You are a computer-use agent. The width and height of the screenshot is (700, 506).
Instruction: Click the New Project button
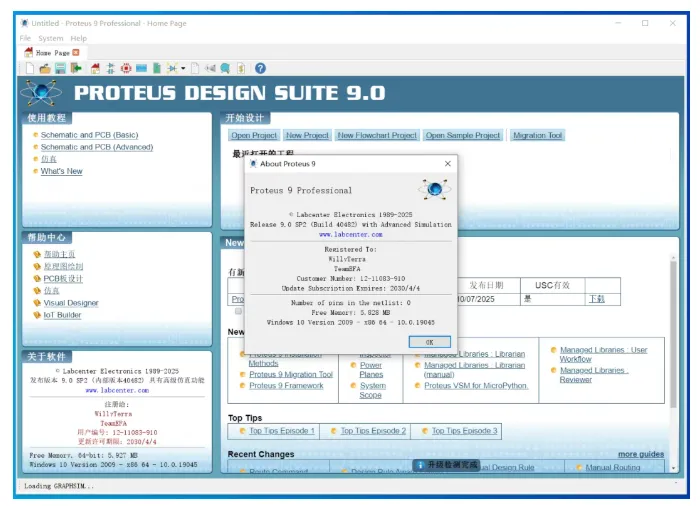pos(307,135)
